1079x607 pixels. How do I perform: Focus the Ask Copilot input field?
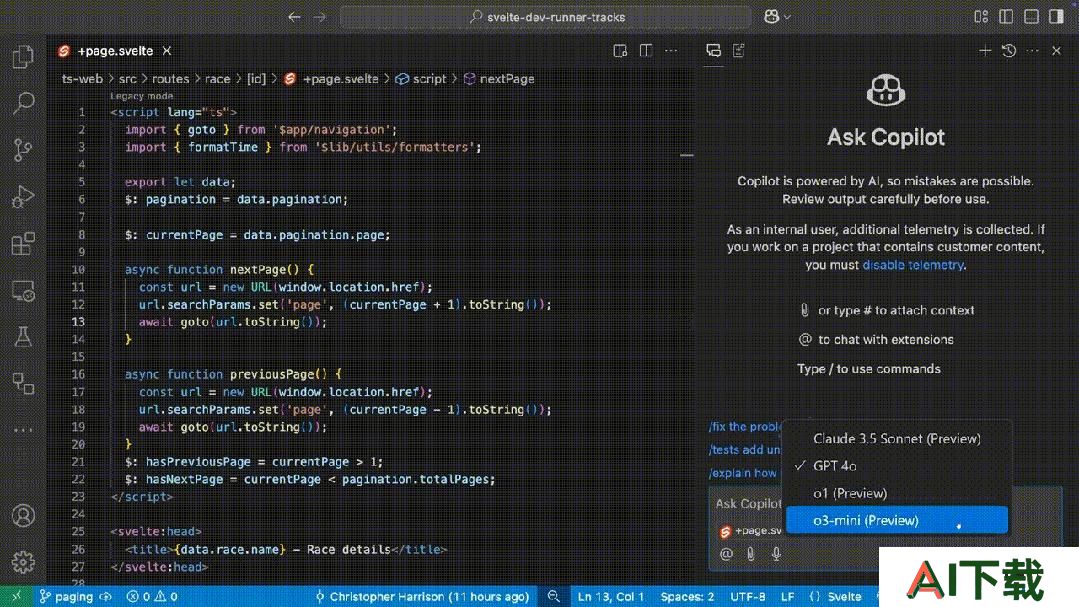tap(748, 504)
